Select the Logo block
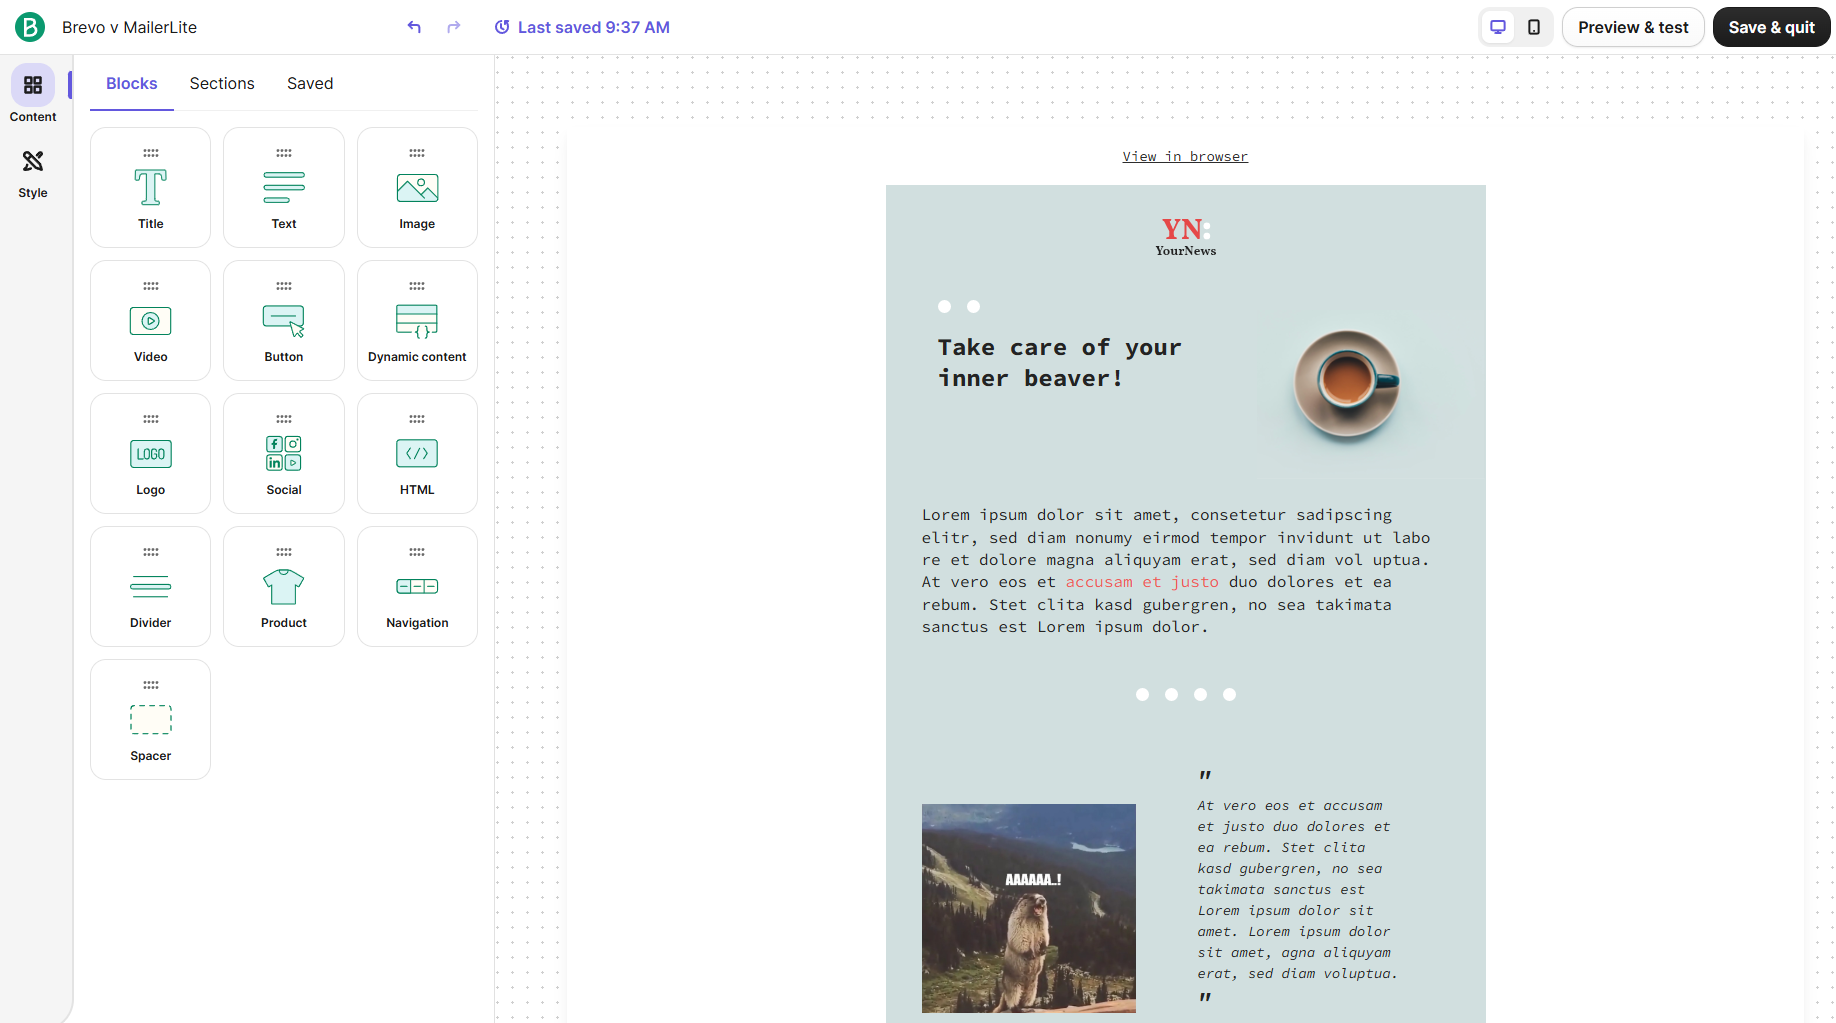This screenshot has width=1836, height=1023. click(150, 453)
